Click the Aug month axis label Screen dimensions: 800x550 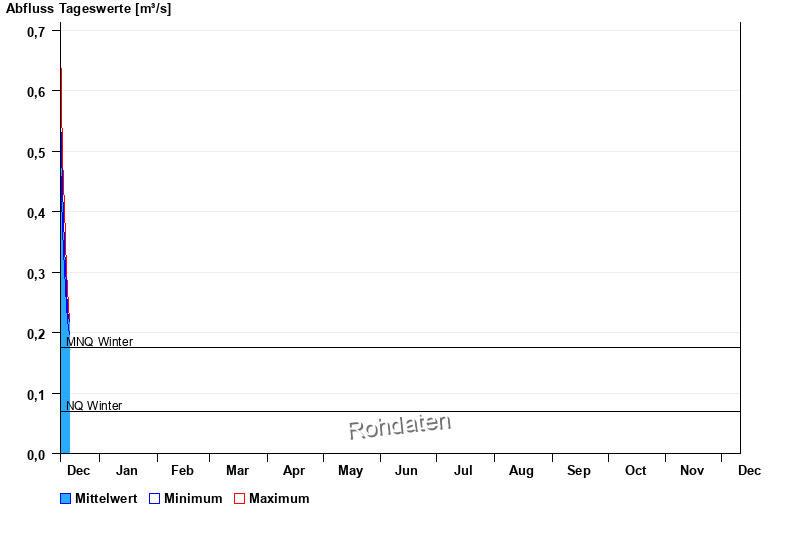coord(521,471)
